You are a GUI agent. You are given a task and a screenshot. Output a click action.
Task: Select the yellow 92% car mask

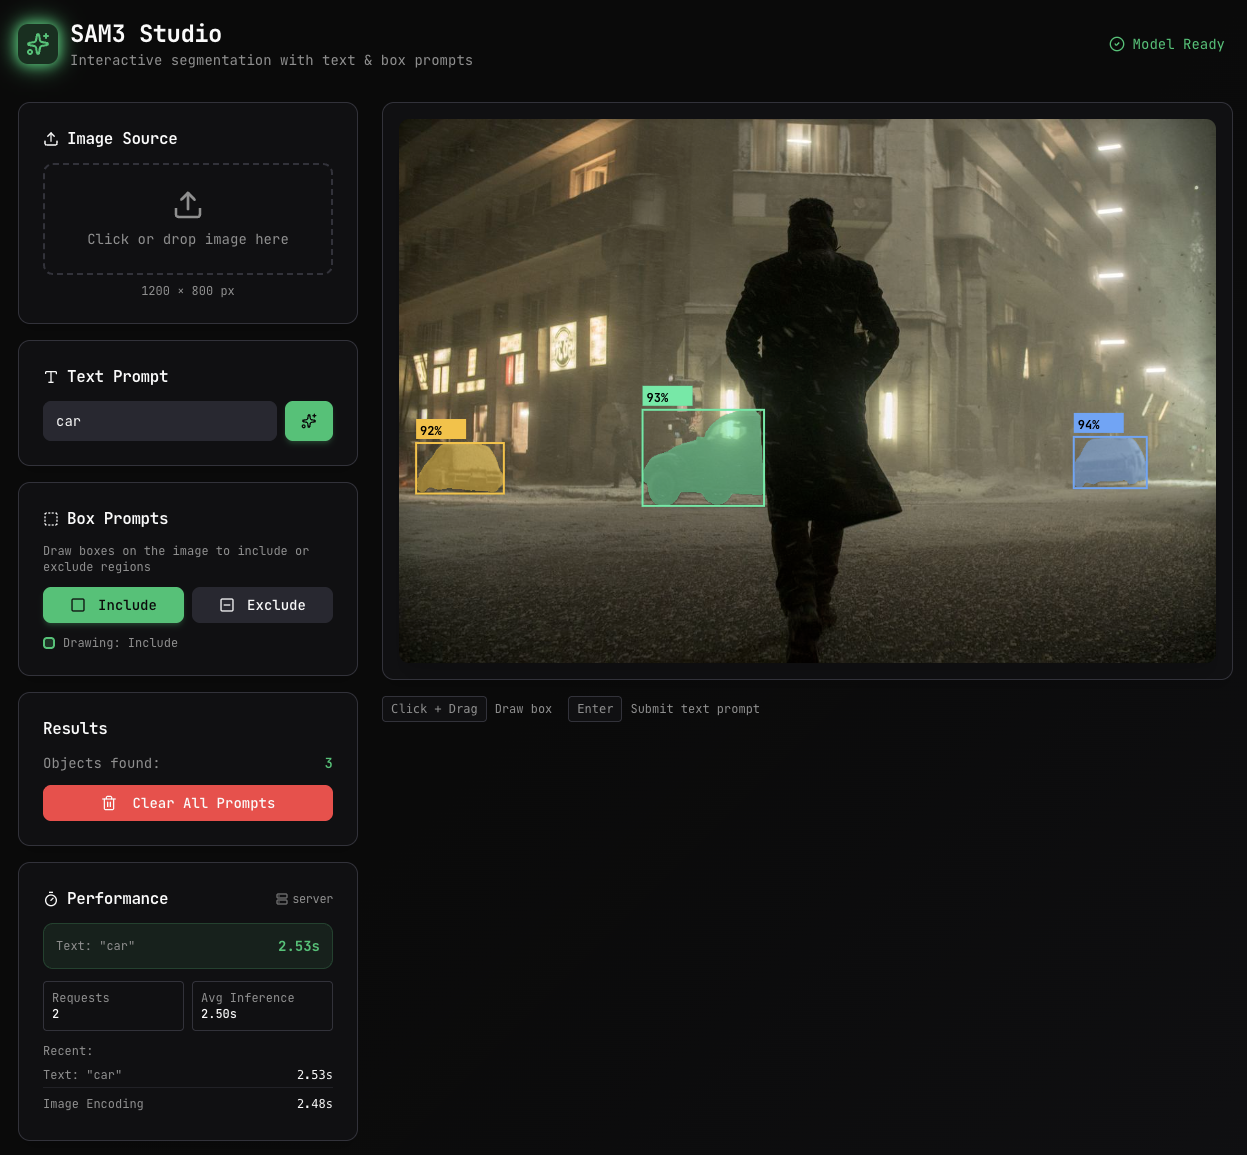pyautogui.click(x=460, y=468)
